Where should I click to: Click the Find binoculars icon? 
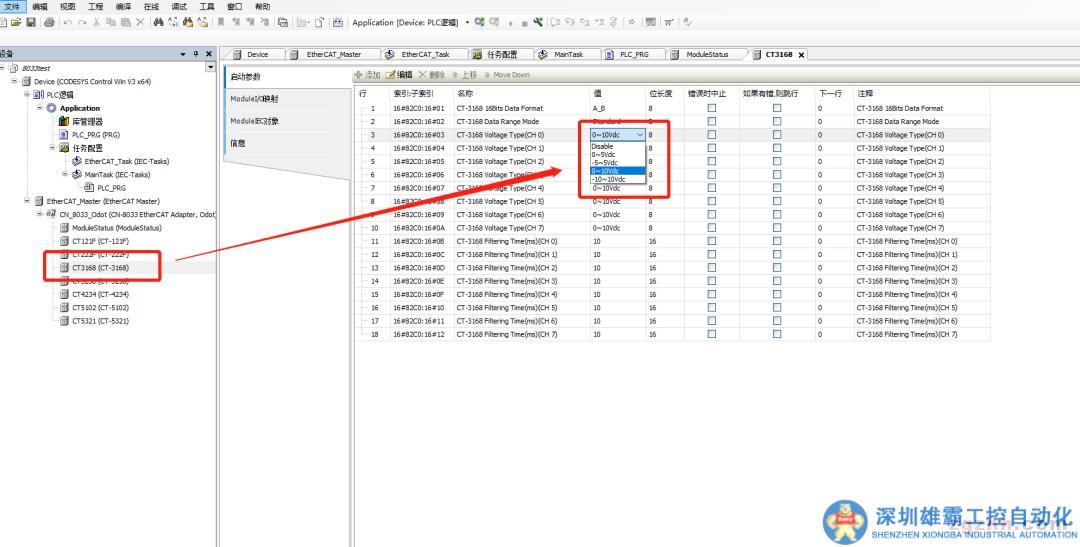point(158,22)
